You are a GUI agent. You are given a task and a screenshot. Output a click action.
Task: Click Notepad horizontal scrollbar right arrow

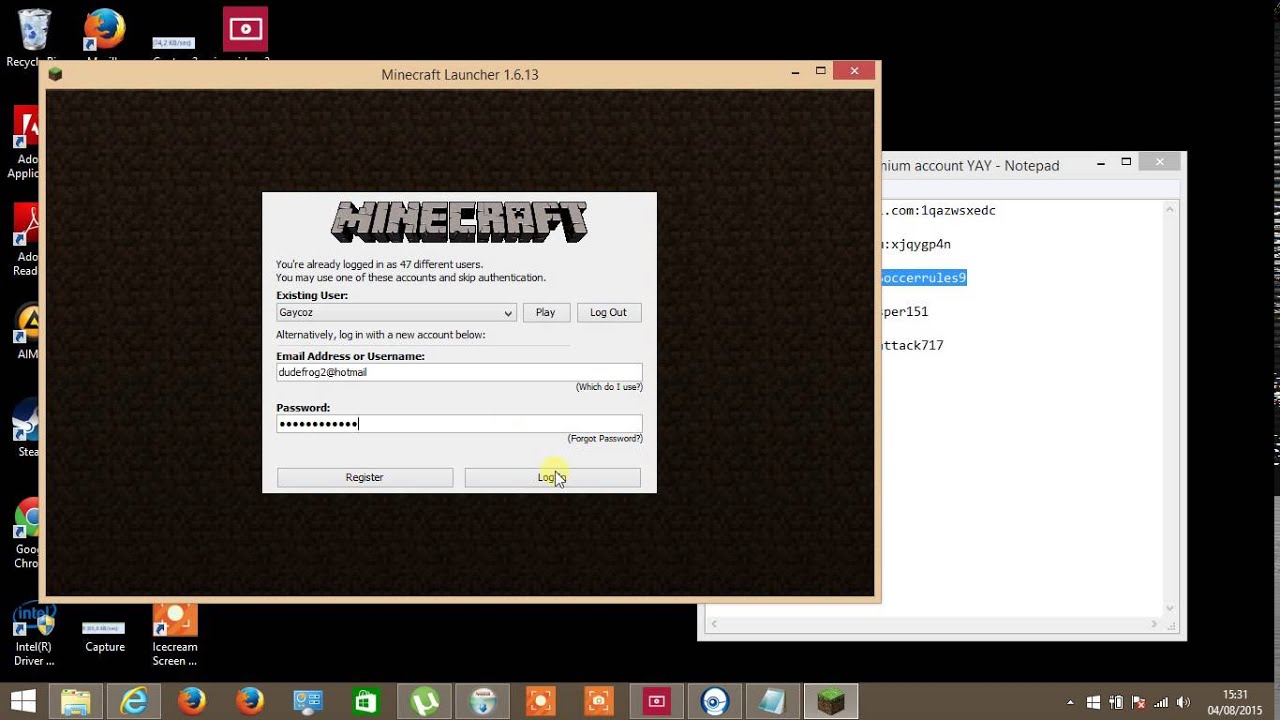pyautogui.click(x=1154, y=624)
